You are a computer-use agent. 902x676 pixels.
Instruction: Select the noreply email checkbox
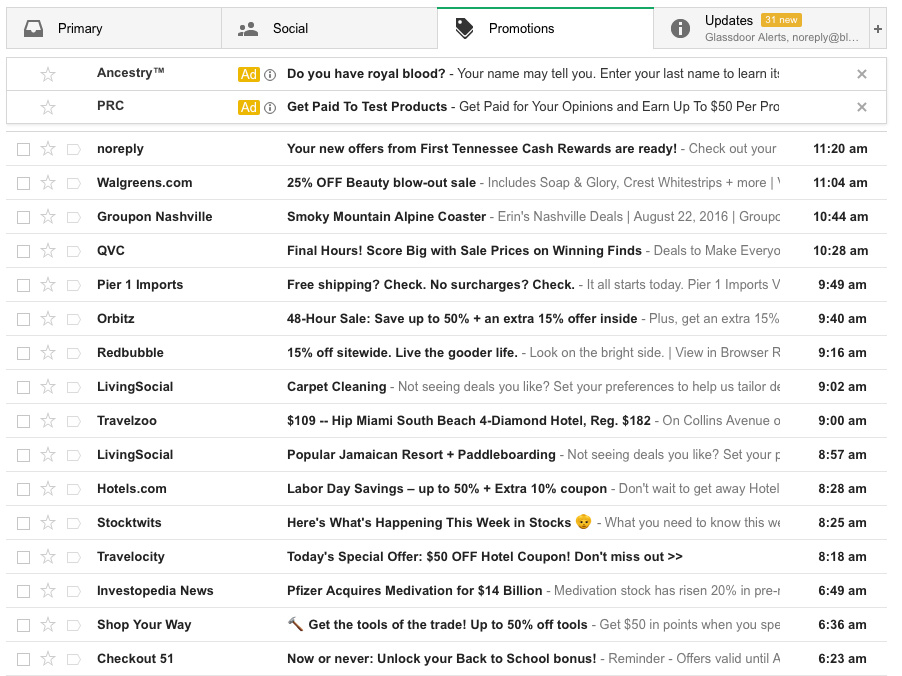[x=24, y=150]
